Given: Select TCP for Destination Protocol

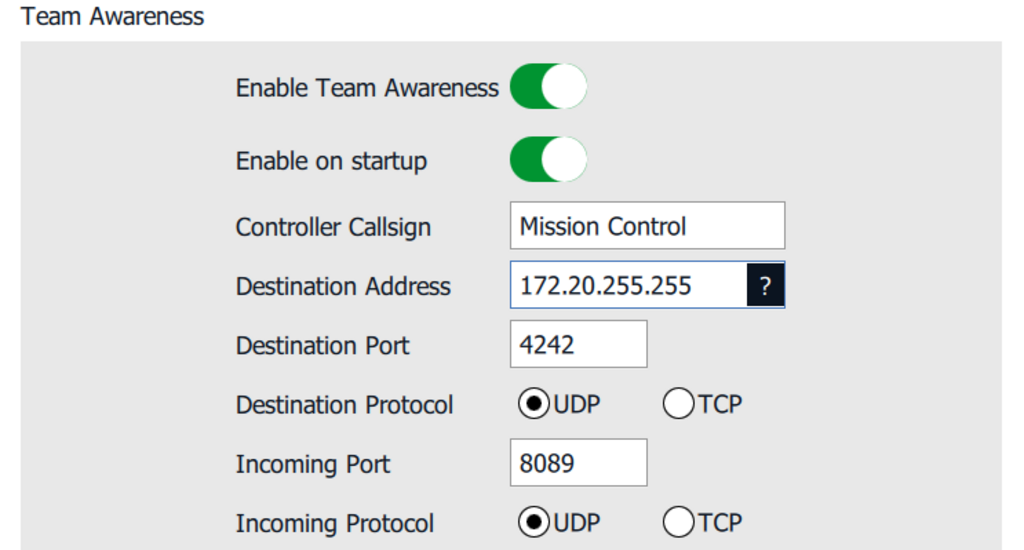Looking at the screenshot, I should point(678,405).
